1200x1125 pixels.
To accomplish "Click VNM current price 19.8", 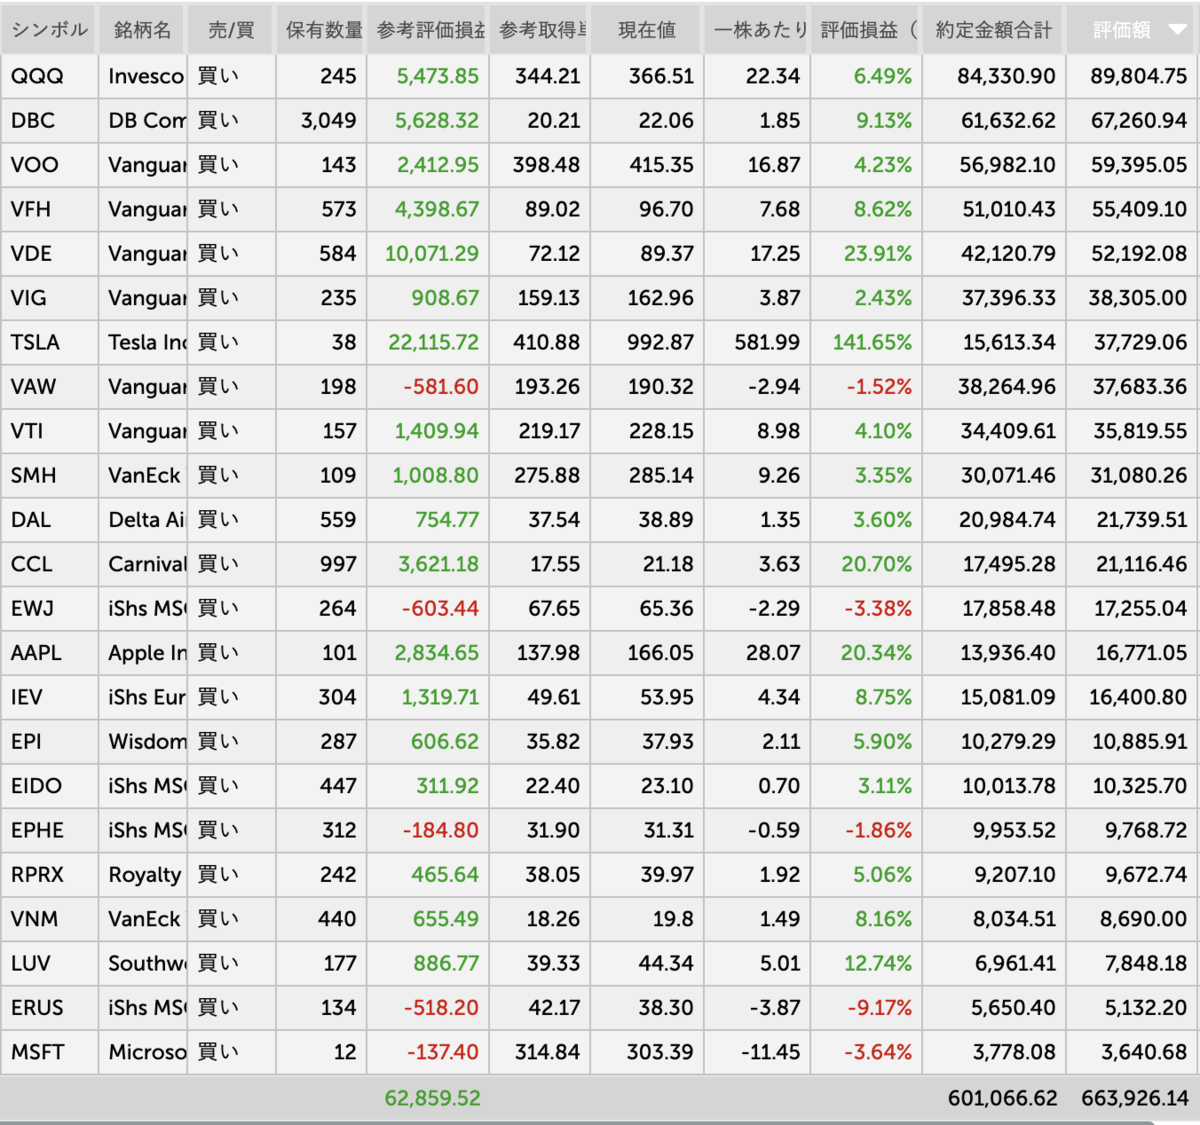I will [673, 919].
